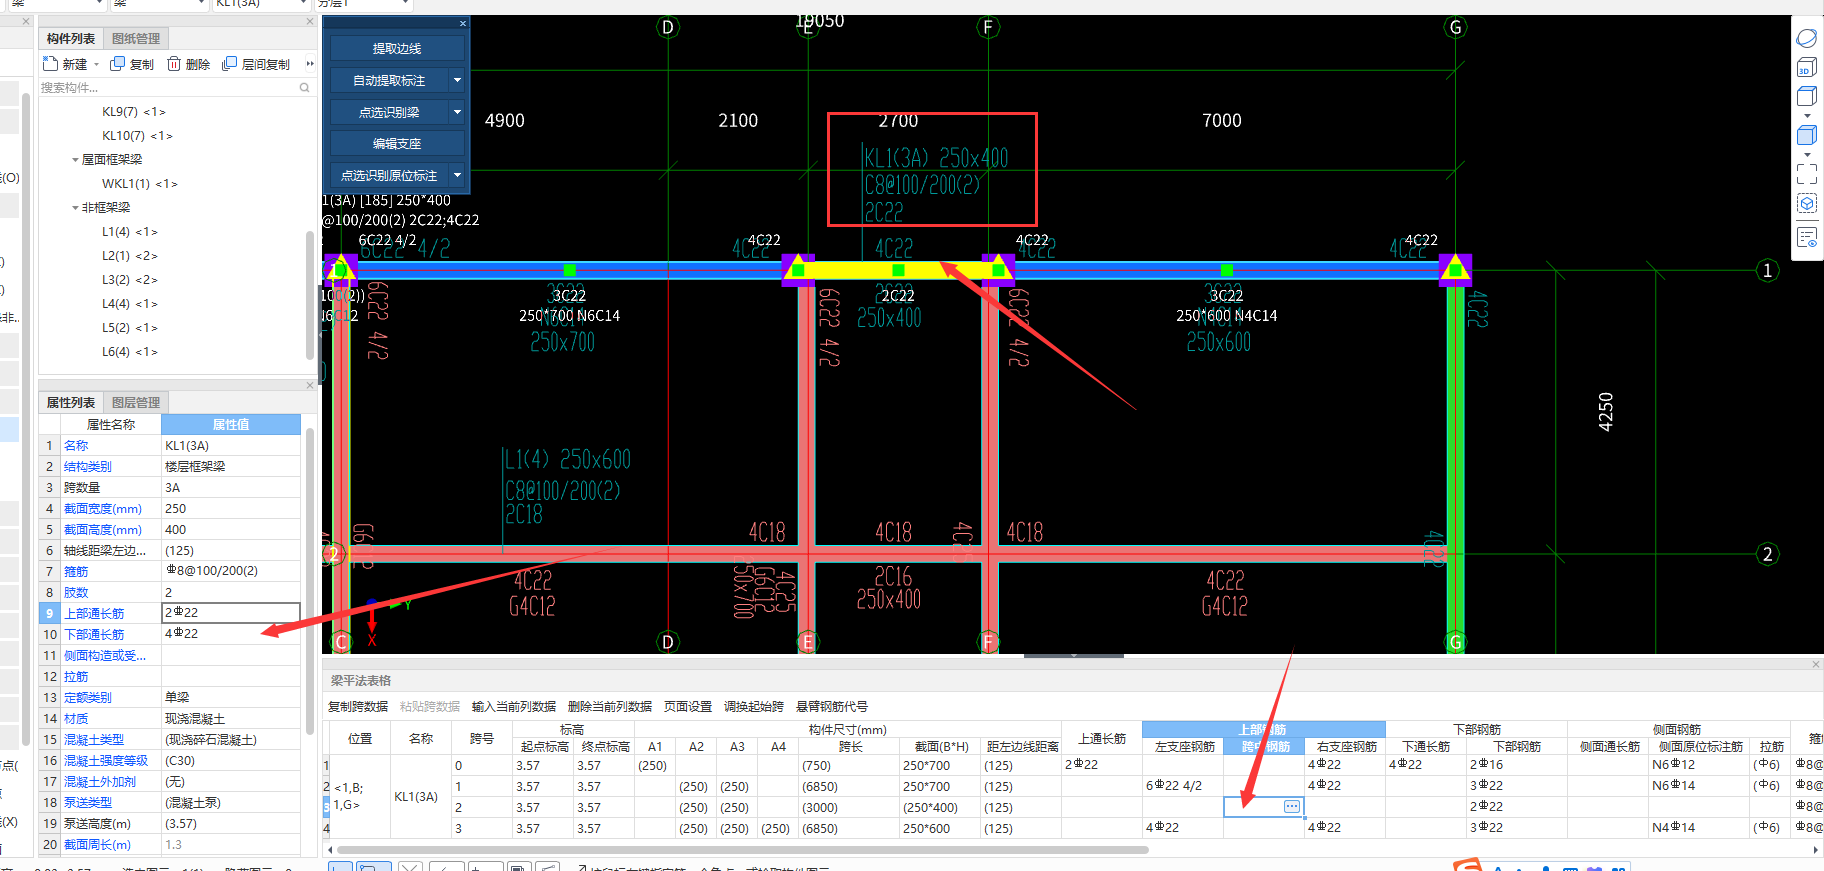Click the beam table horizontal scrollbar
Screen dimensions: 1824x871
(742, 850)
